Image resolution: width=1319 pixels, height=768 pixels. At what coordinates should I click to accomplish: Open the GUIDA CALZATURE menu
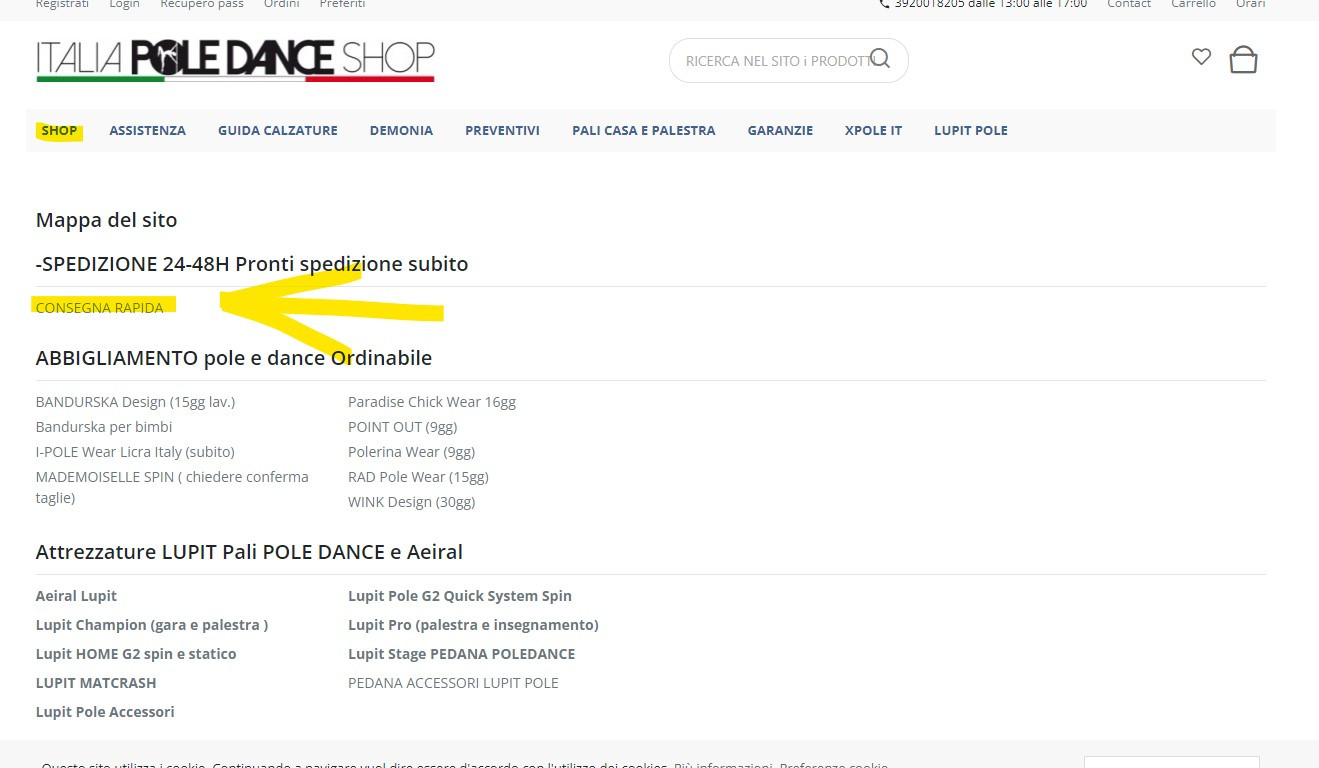278,130
